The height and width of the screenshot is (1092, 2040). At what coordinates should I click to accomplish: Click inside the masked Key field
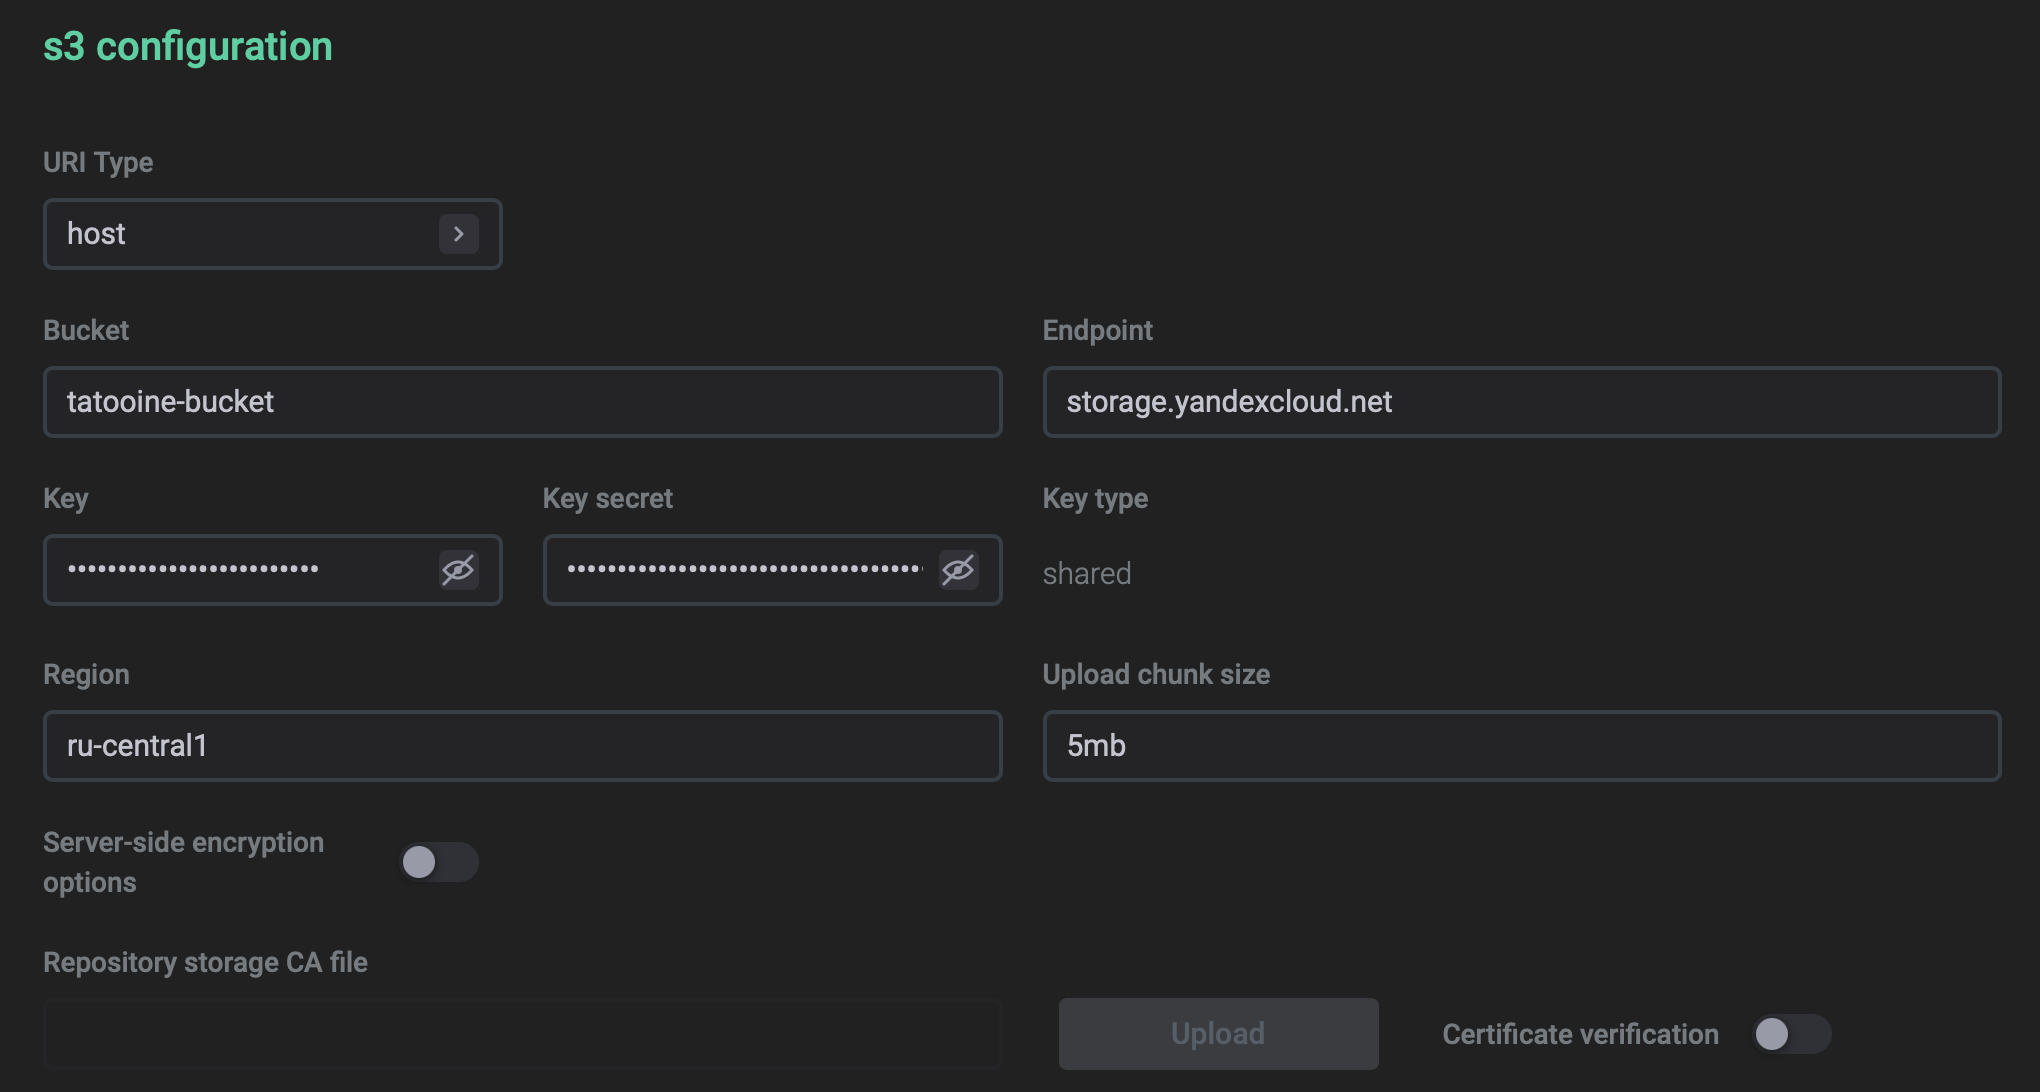click(x=240, y=570)
